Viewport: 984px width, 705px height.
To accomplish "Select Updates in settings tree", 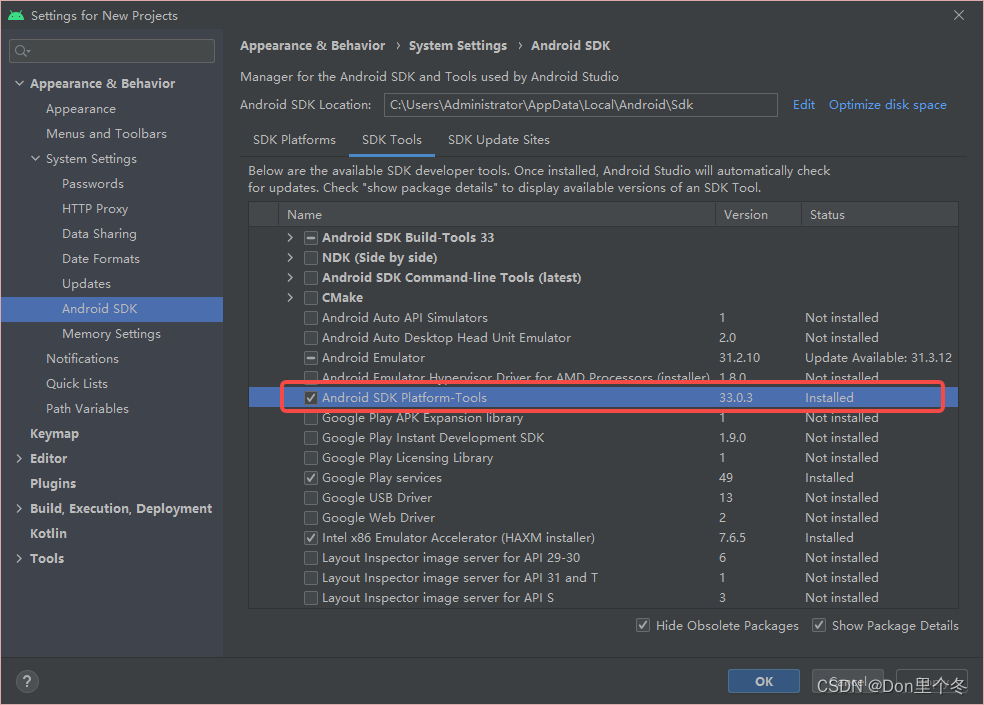I will click(87, 284).
